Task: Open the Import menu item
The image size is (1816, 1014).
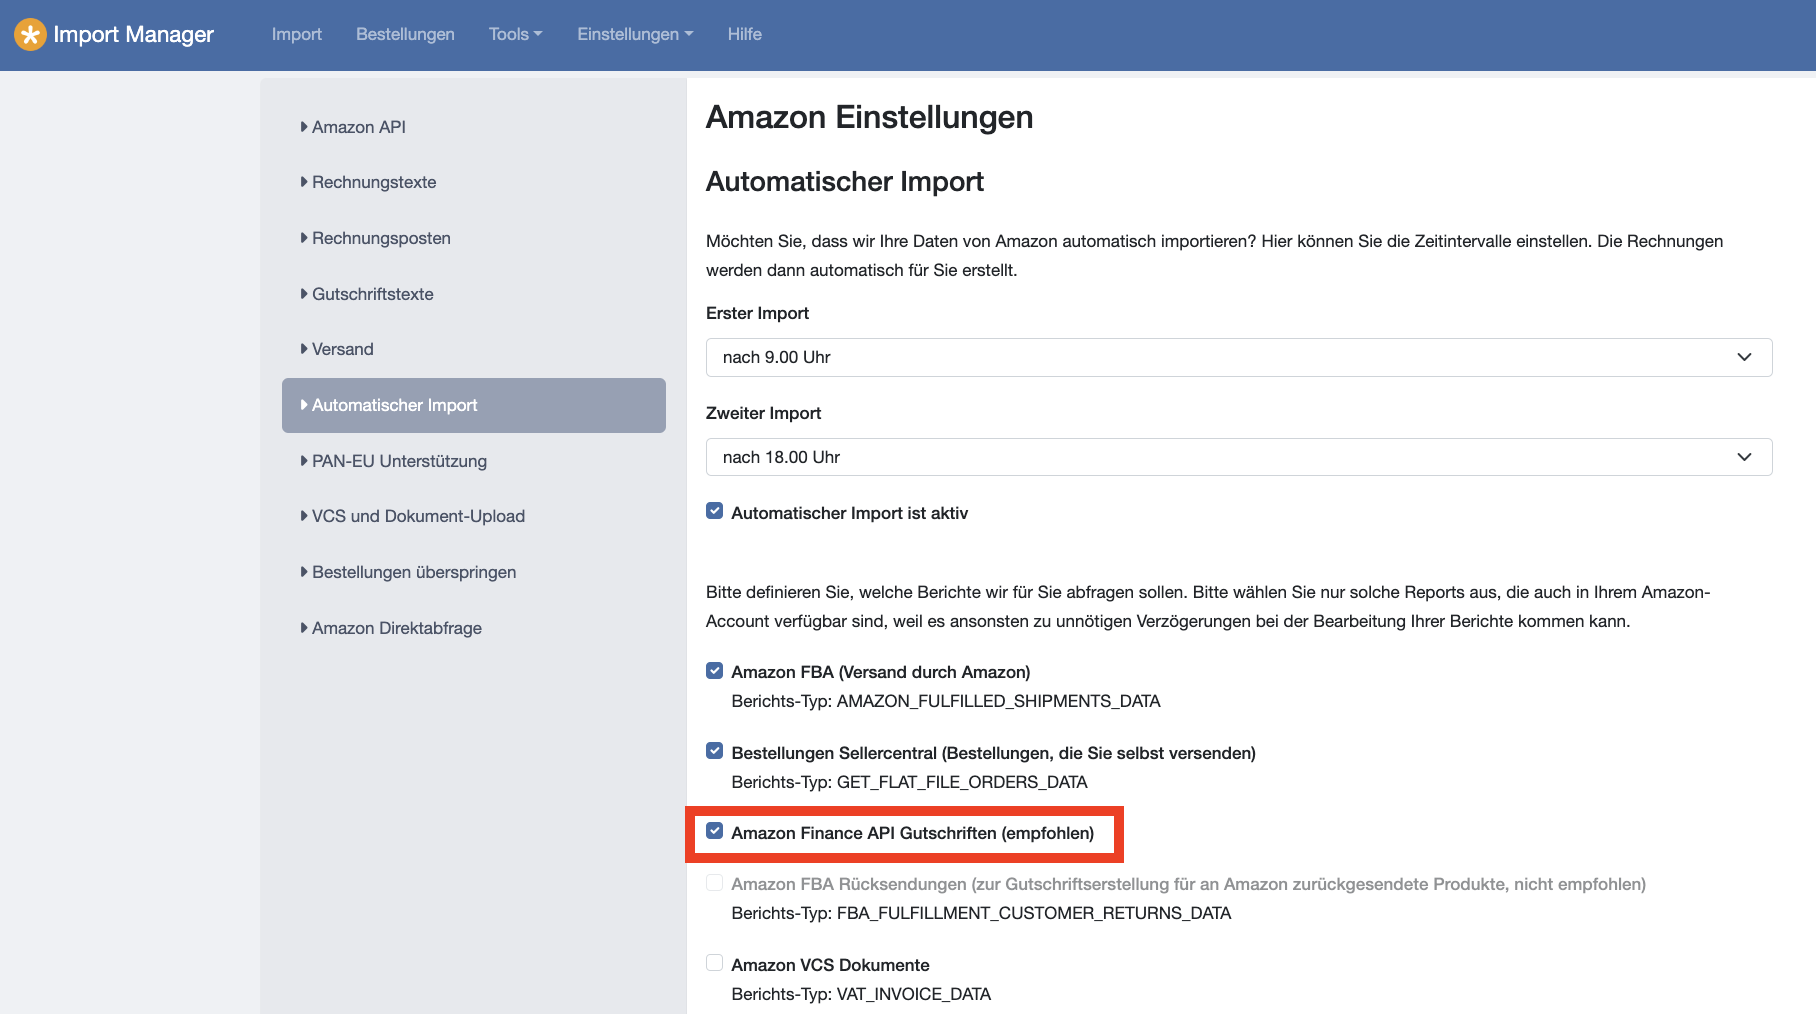Action: click(297, 34)
